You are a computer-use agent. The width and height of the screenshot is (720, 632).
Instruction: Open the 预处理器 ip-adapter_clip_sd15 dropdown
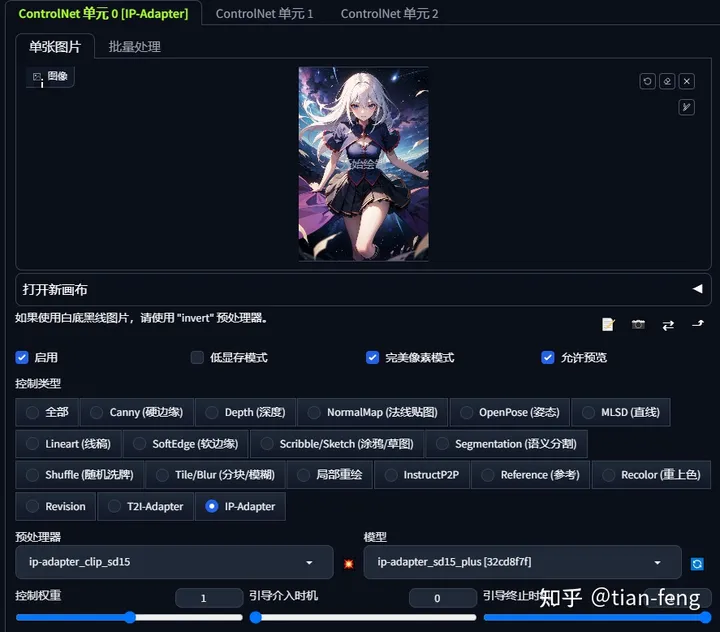coord(174,562)
